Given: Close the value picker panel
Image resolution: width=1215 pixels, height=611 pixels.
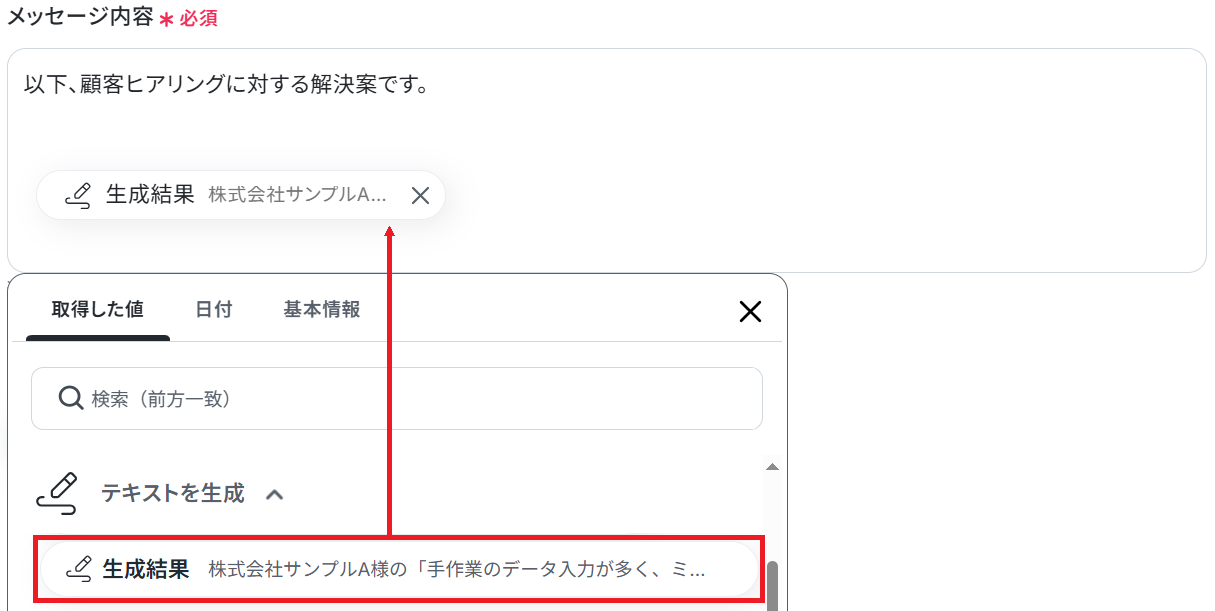Looking at the screenshot, I should 750,311.
